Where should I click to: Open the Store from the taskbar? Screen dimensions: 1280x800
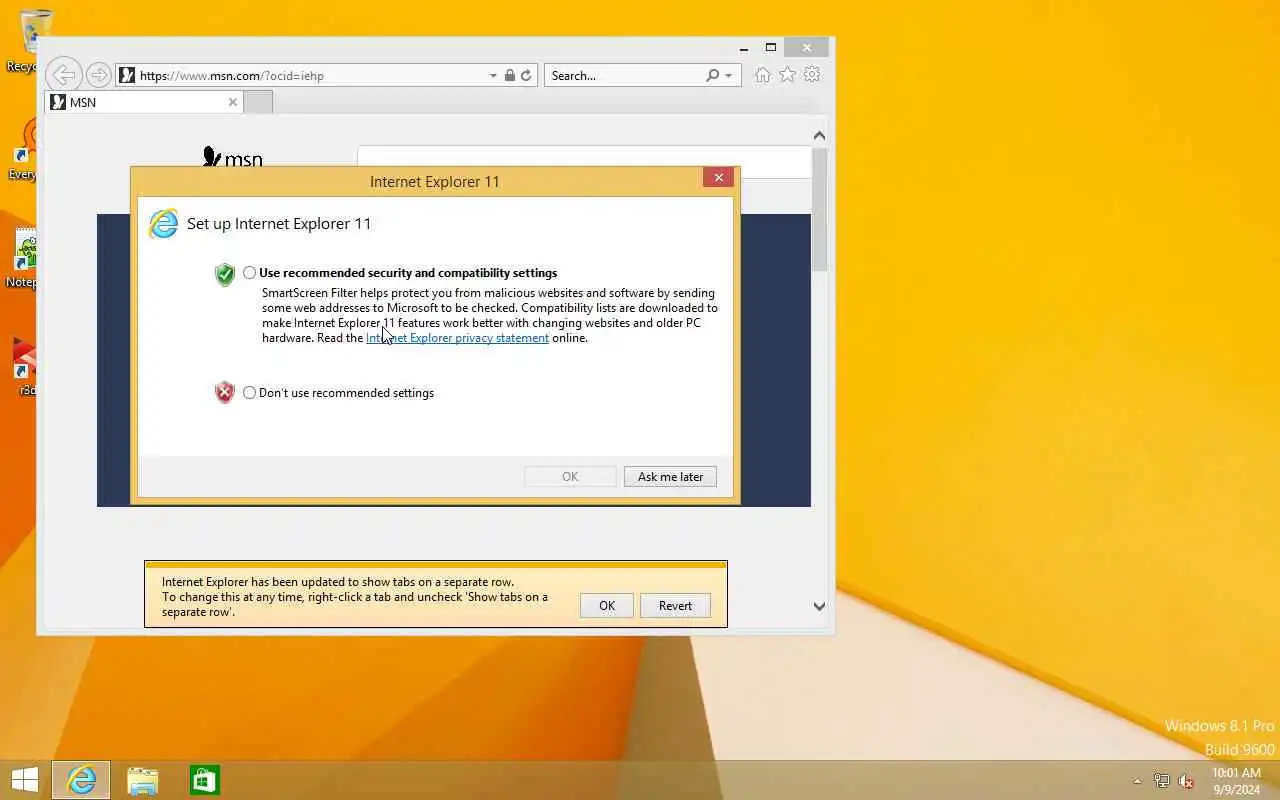205,780
